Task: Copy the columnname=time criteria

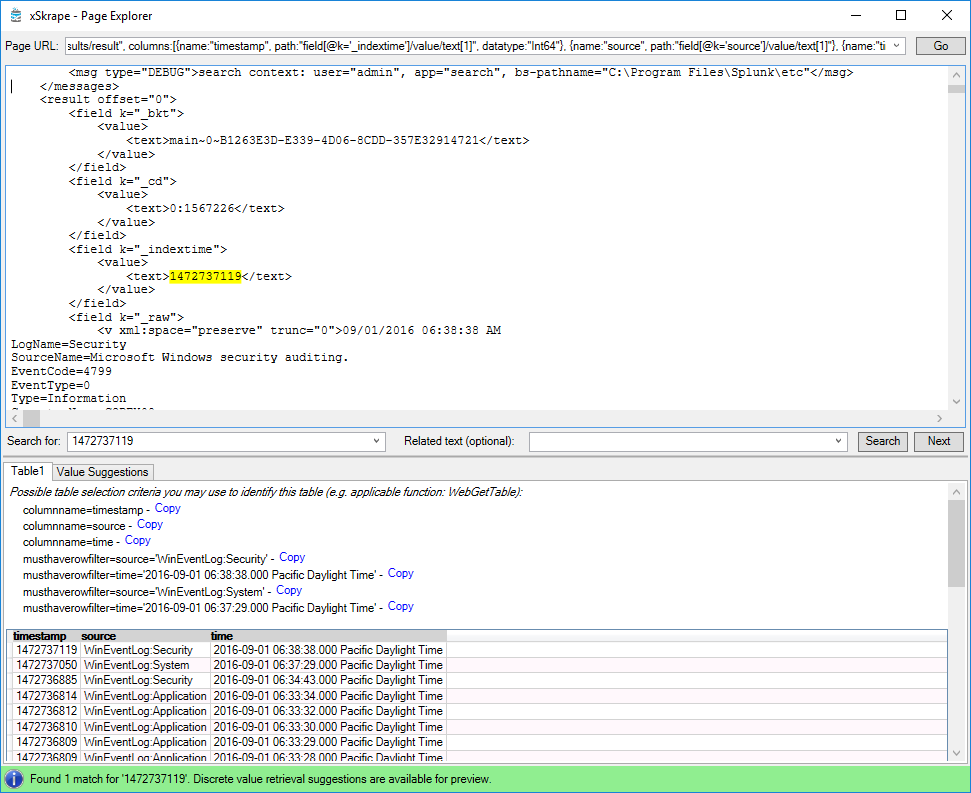Action: (x=137, y=540)
